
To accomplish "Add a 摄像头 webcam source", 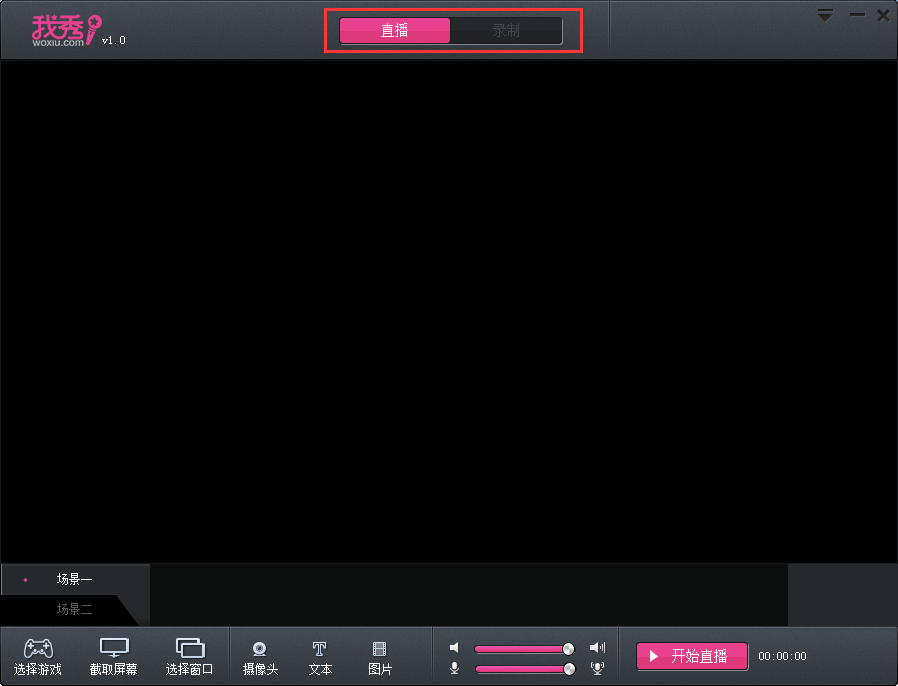I will pos(260,657).
